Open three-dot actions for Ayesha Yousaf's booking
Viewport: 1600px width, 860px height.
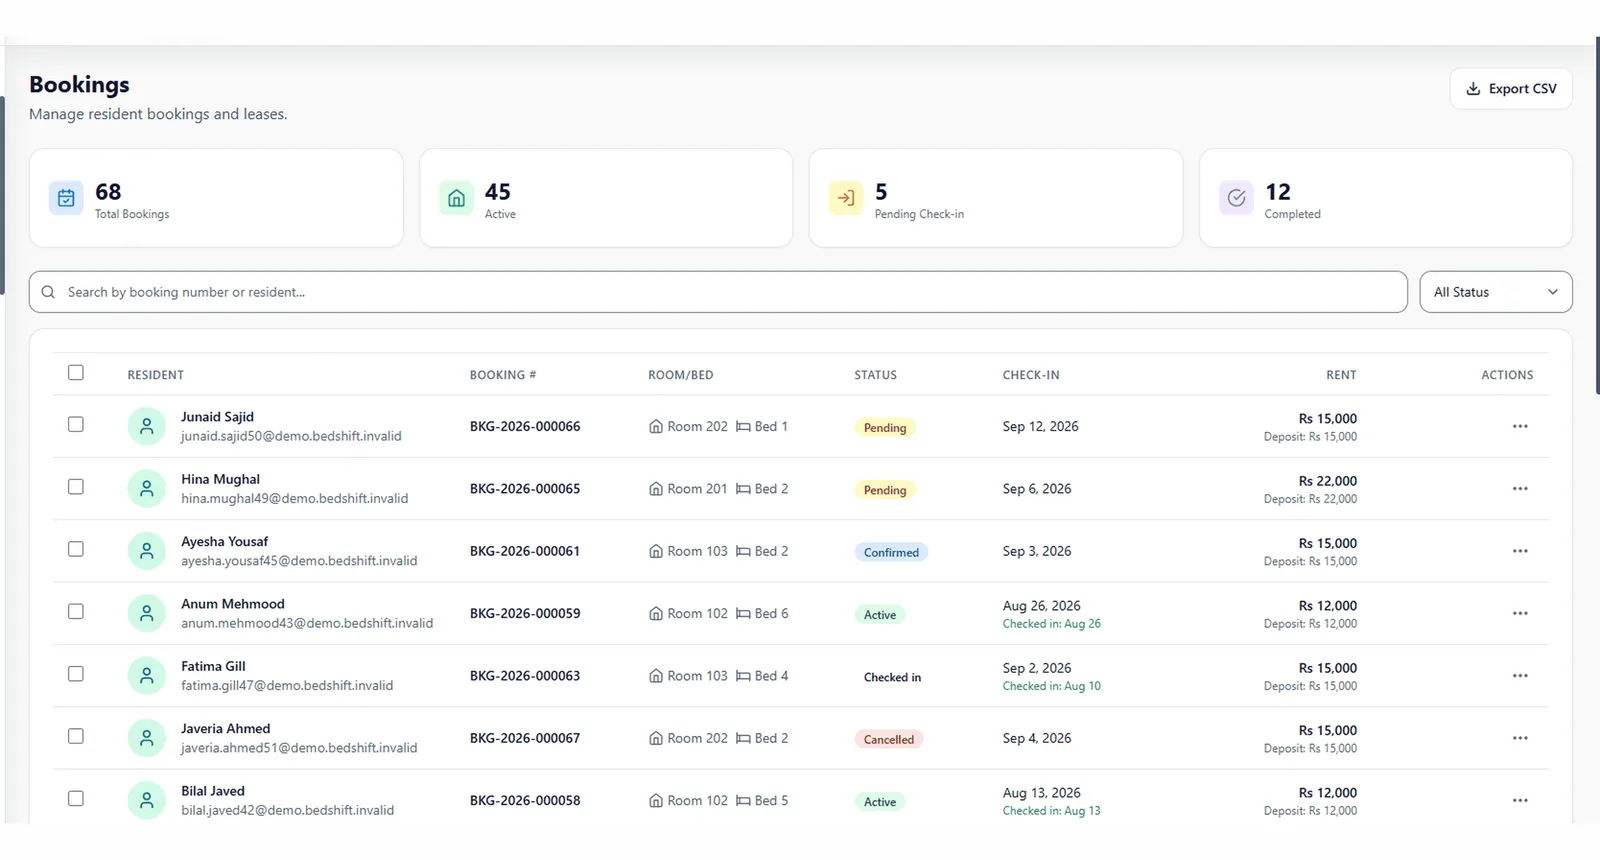[x=1520, y=551]
